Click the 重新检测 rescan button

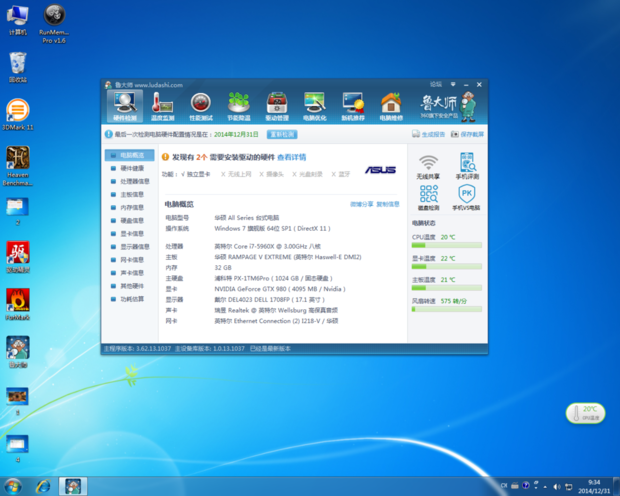281,133
